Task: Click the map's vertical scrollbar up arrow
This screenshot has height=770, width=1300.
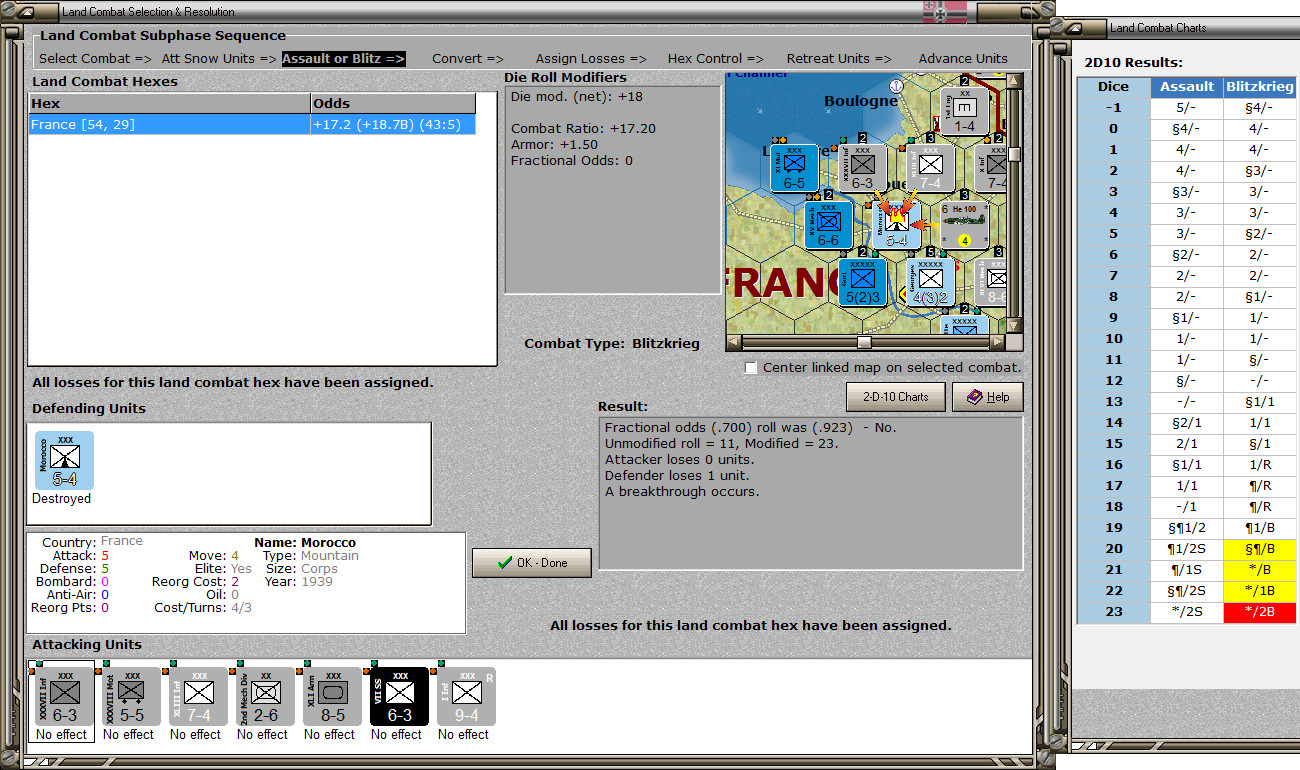Action: point(1015,80)
